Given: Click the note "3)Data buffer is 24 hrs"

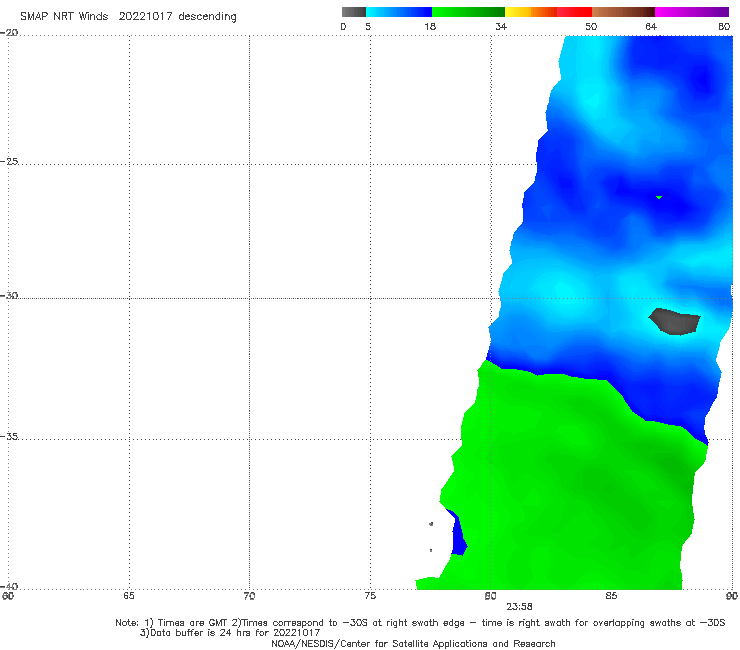Looking at the screenshot, I should pos(230,633).
